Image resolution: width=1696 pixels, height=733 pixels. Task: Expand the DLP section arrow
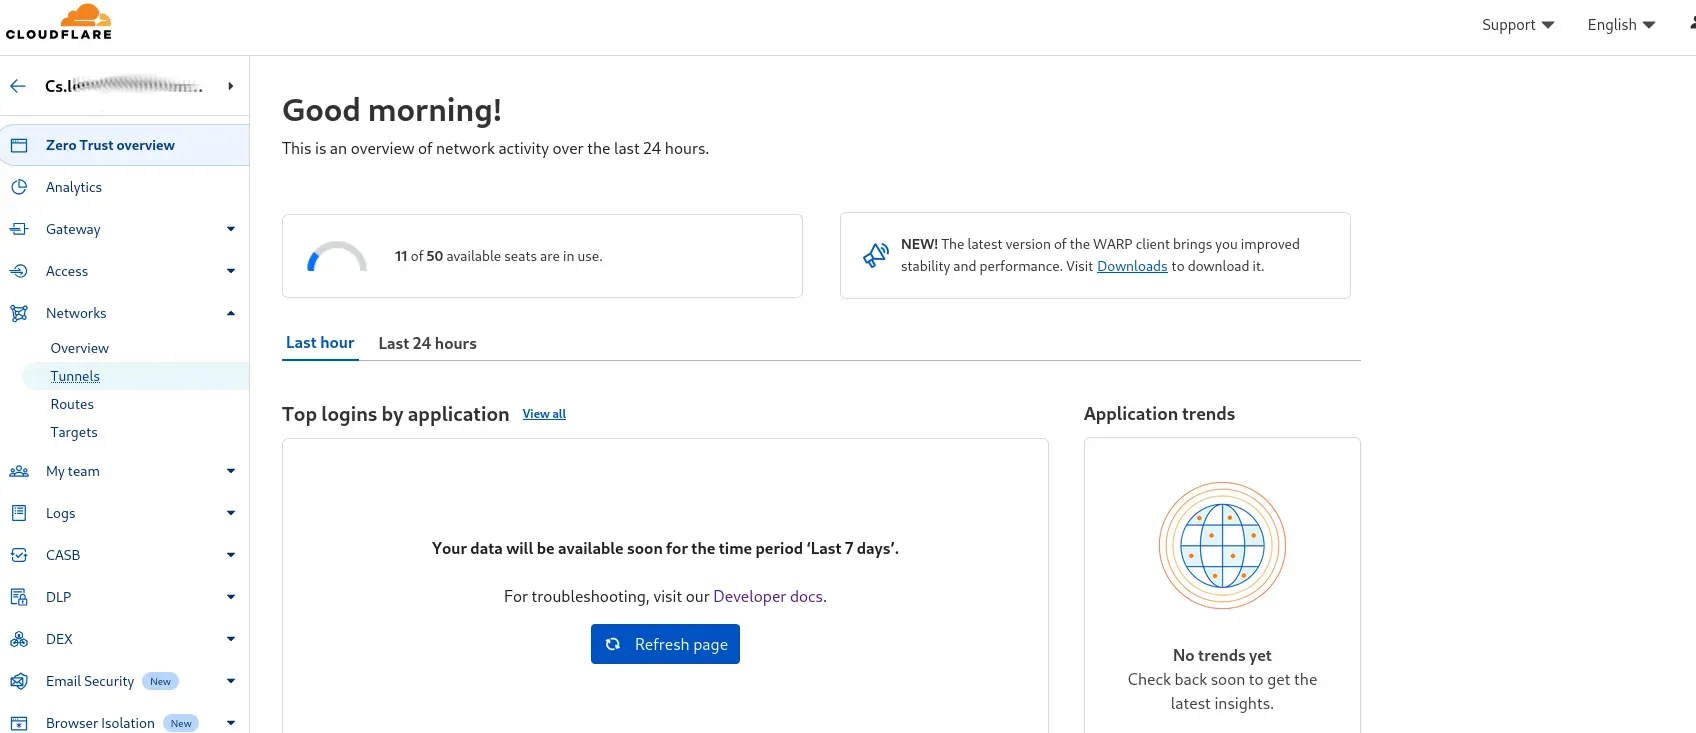pos(231,597)
